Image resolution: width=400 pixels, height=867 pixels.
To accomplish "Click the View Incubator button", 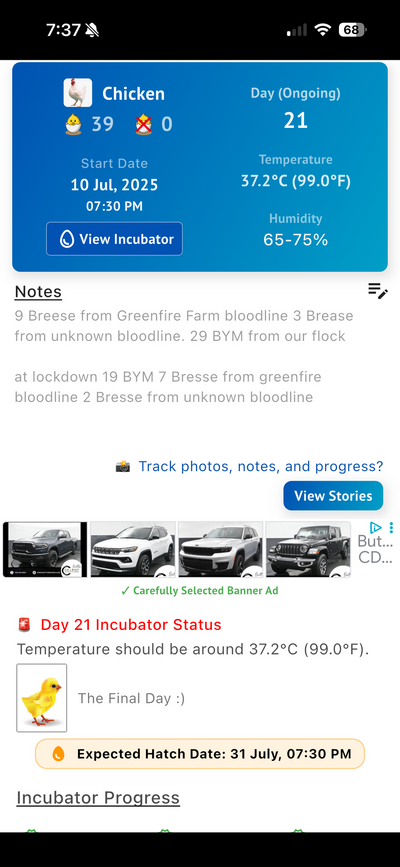I will pyautogui.click(x=115, y=239).
